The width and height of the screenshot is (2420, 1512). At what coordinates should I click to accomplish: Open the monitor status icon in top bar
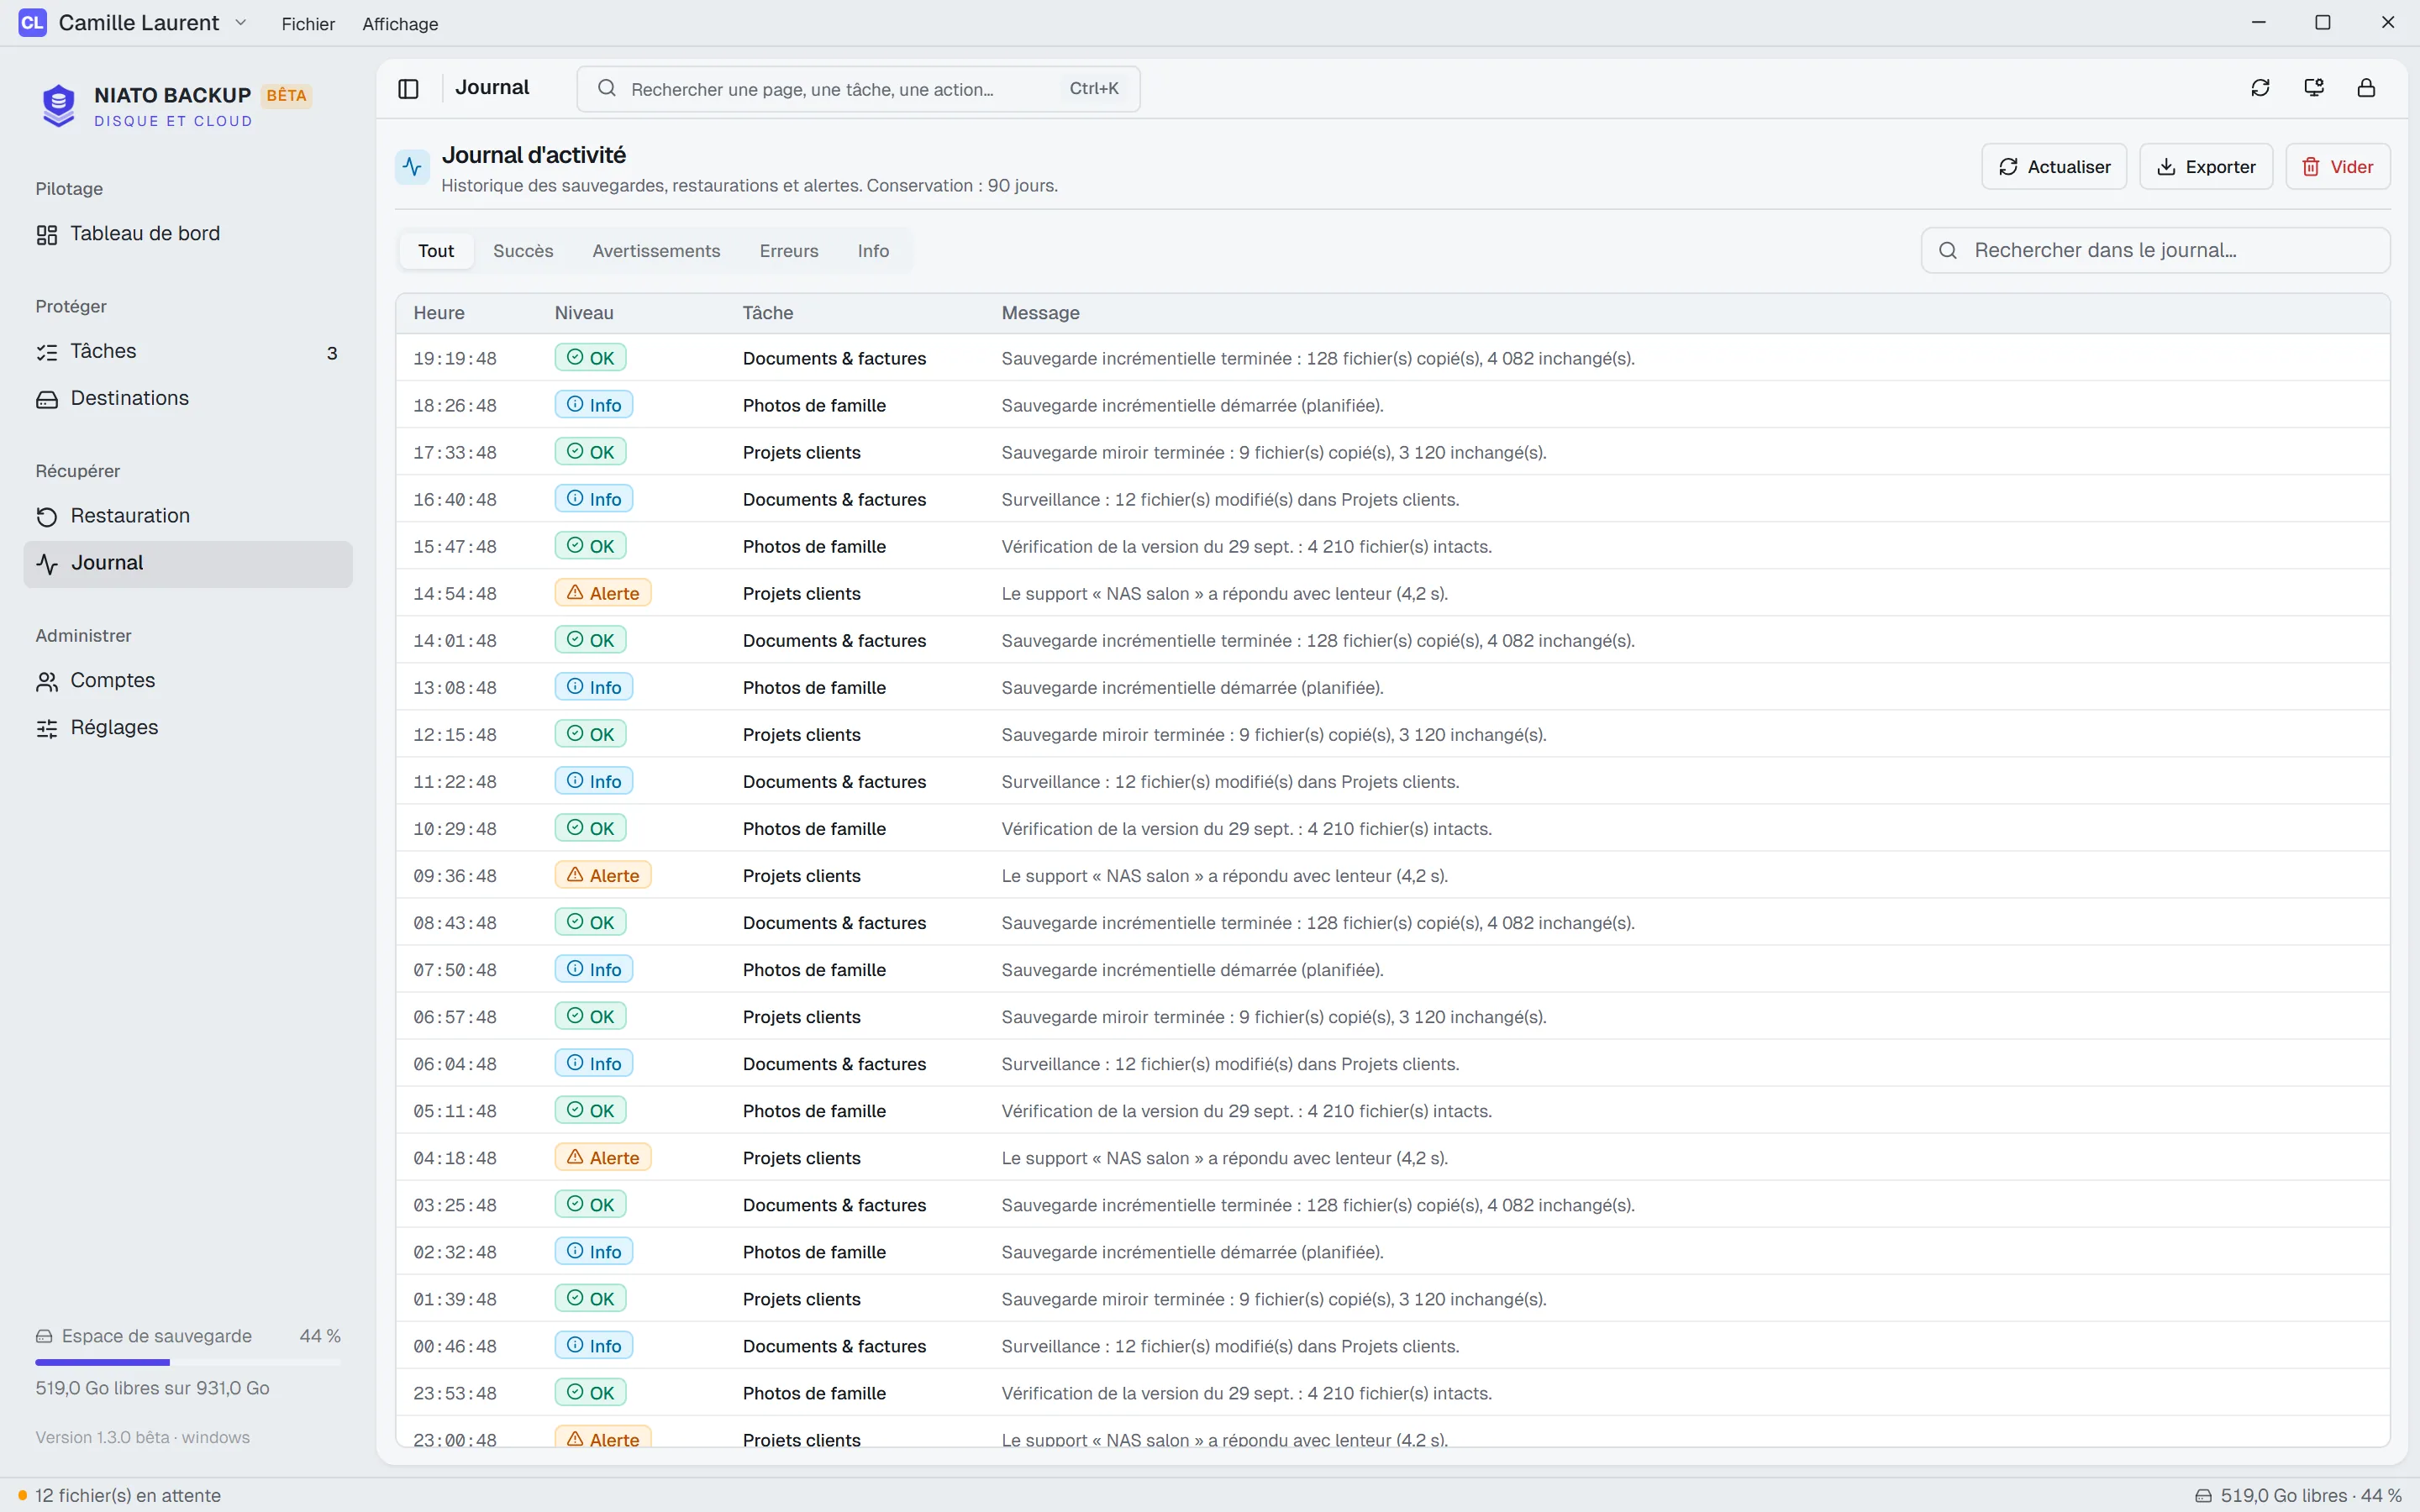click(x=2313, y=88)
